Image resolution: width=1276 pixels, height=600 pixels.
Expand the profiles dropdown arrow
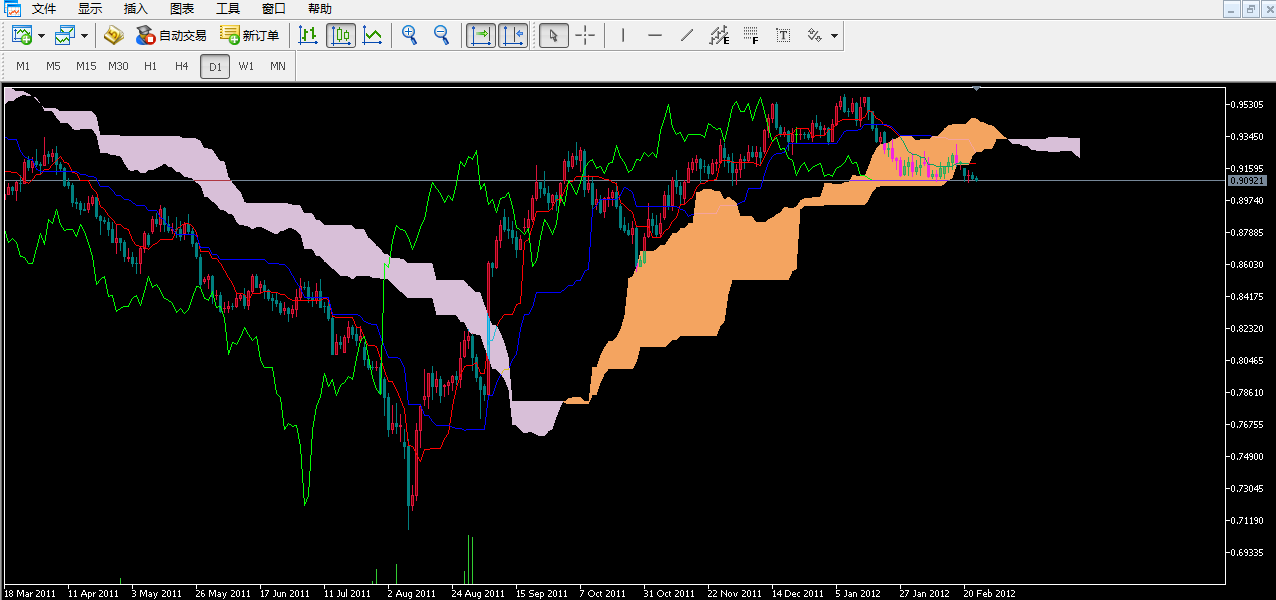click(84, 36)
